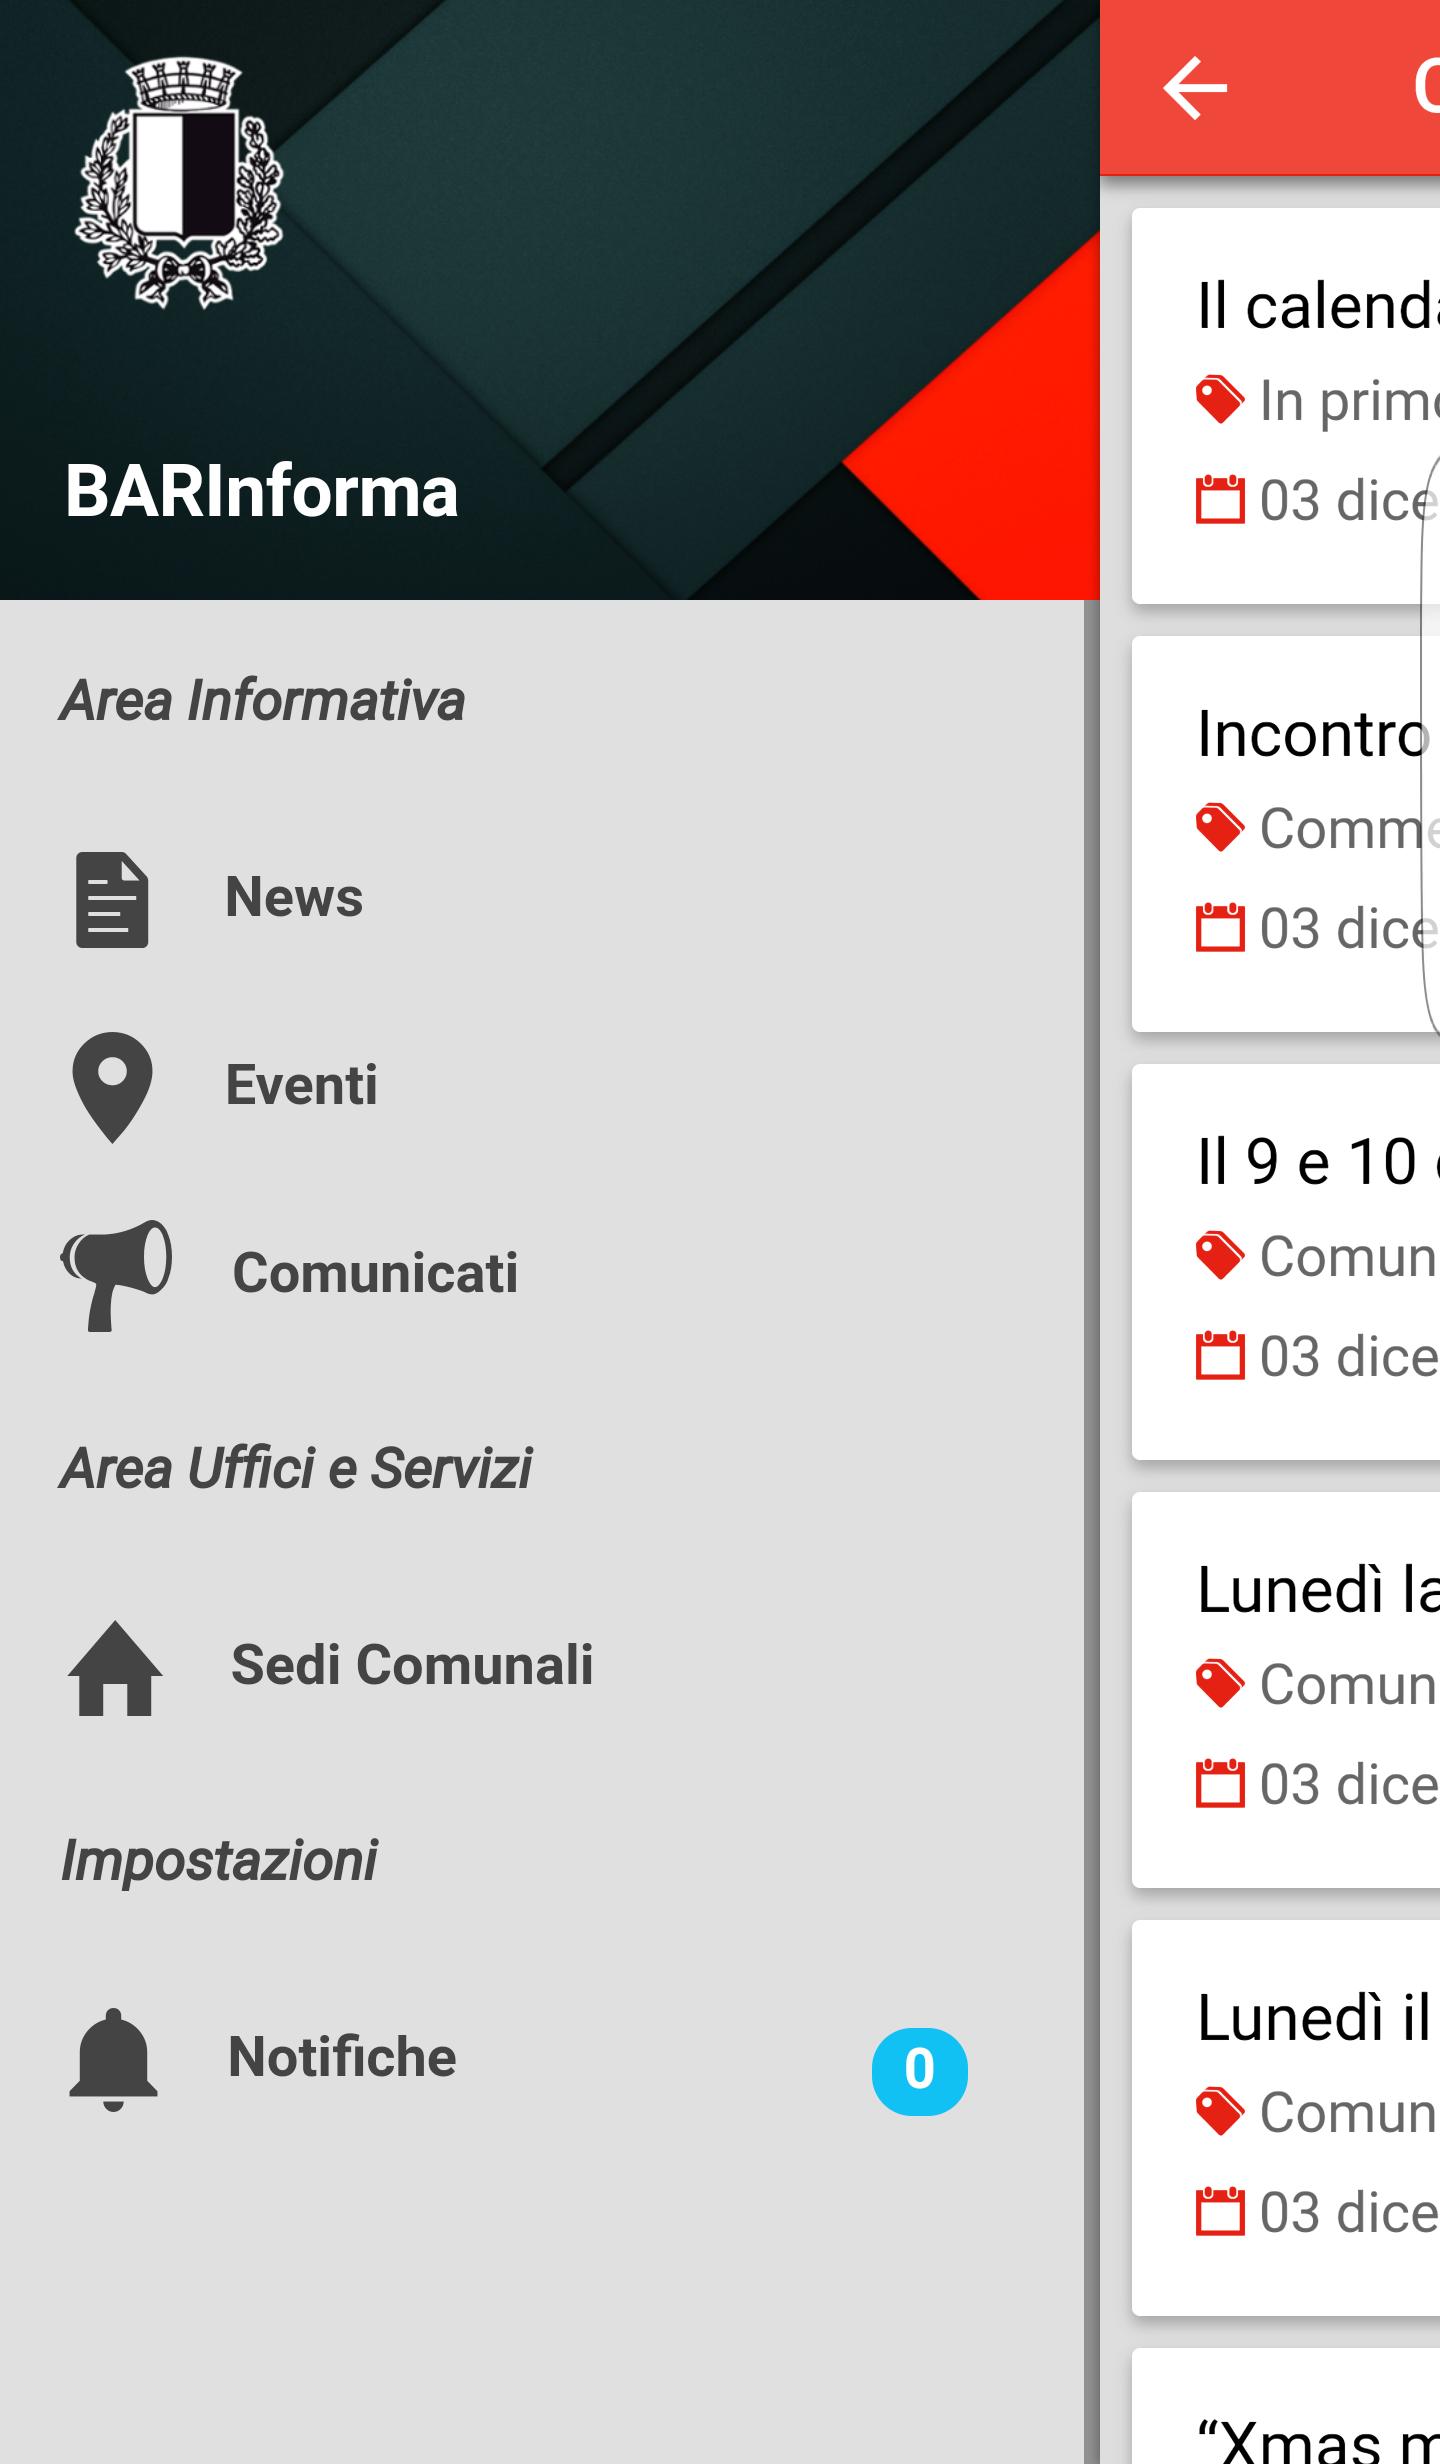Open the 'Il 9 e 10' news card
Image resolution: width=1440 pixels, height=2464 pixels.
1286,1262
